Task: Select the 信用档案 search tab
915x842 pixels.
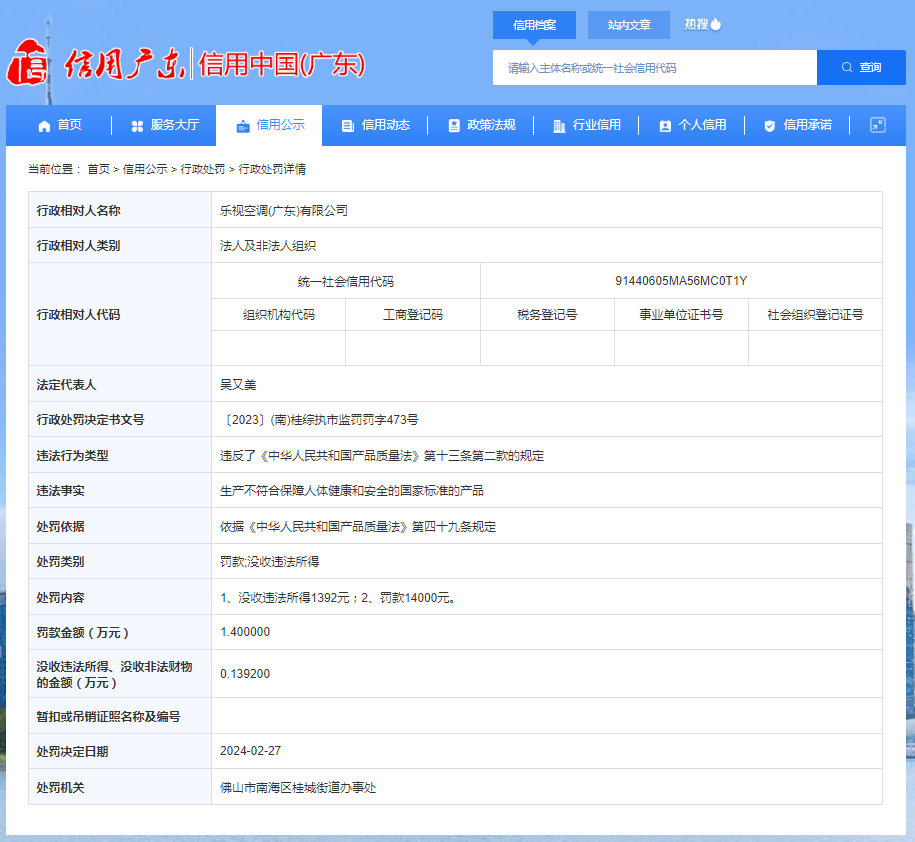Action: 535,25
